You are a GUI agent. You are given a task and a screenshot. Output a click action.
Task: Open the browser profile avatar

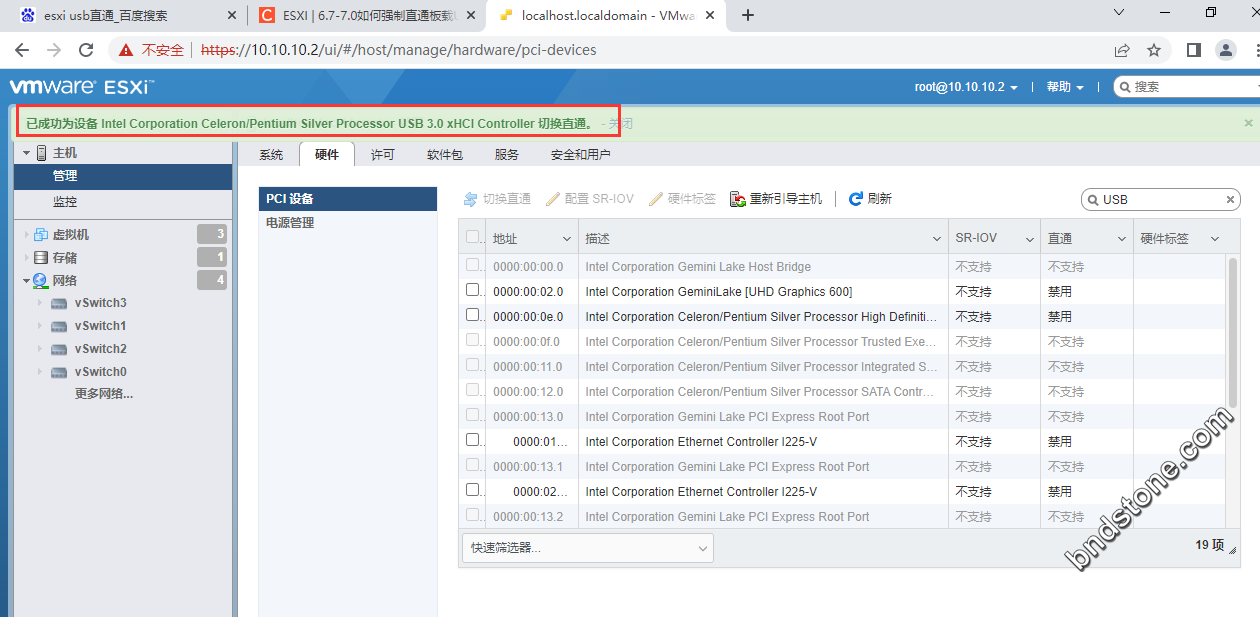point(1226,50)
